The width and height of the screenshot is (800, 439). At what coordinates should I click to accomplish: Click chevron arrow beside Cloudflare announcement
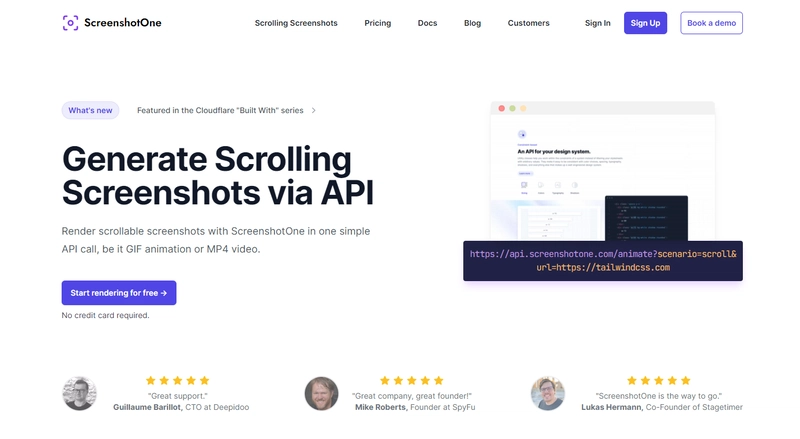(313, 110)
